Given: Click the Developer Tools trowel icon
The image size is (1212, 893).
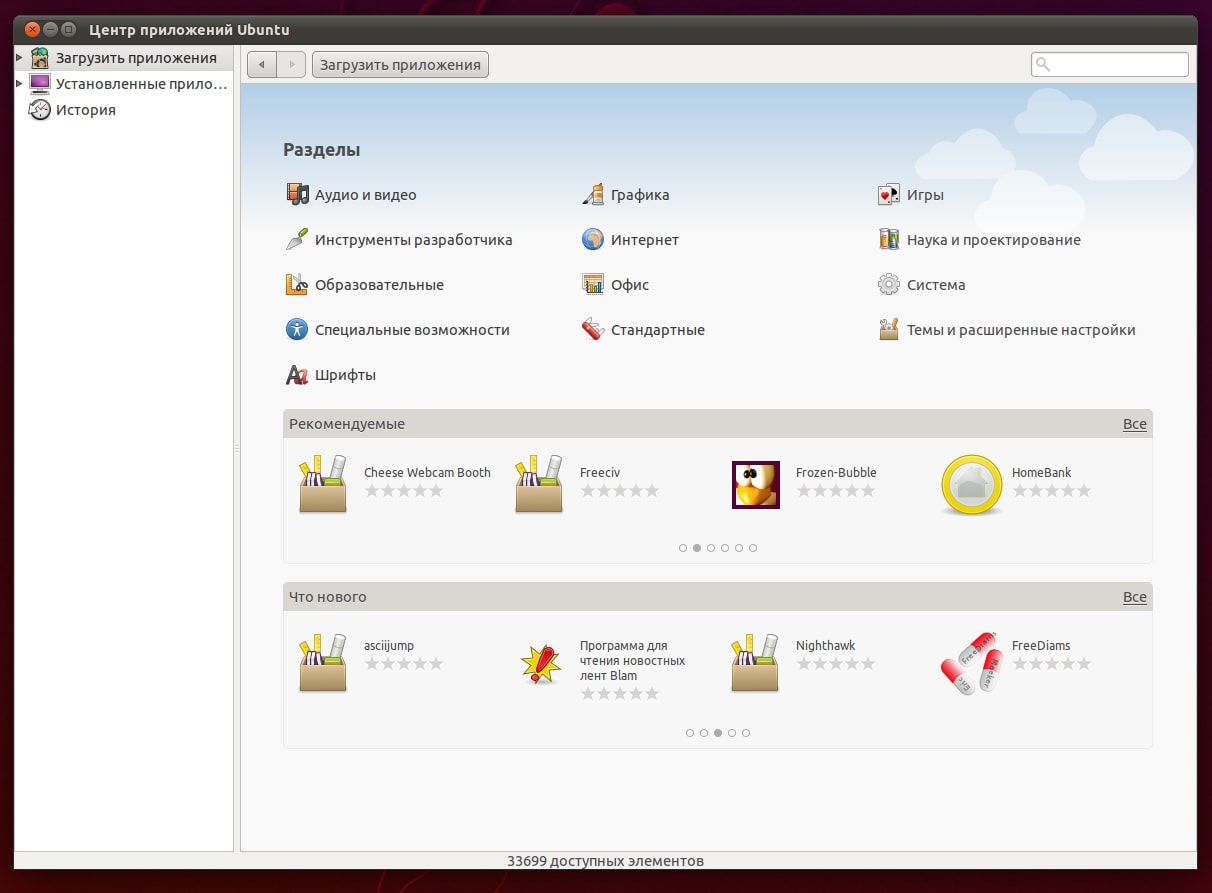Looking at the screenshot, I should [297, 240].
